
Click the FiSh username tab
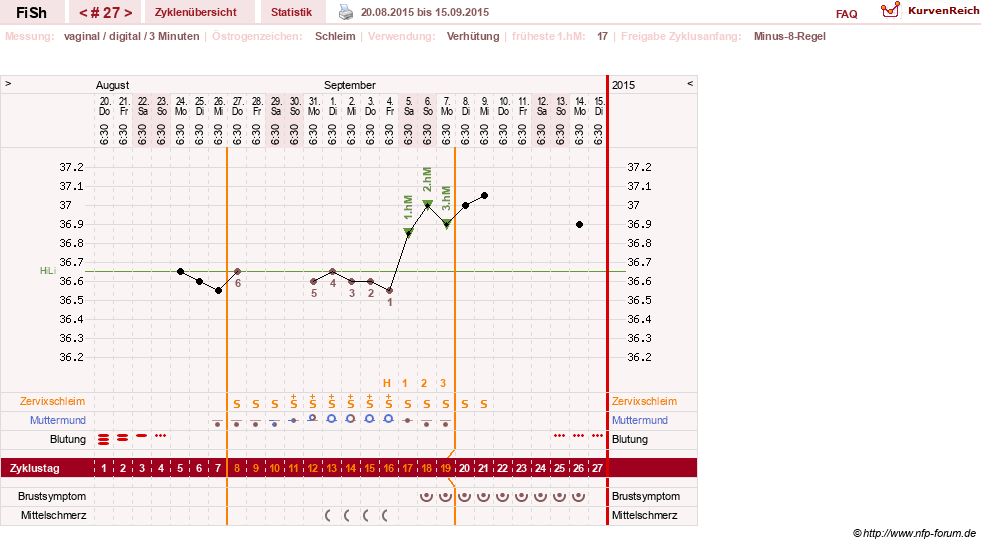click(31, 12)
